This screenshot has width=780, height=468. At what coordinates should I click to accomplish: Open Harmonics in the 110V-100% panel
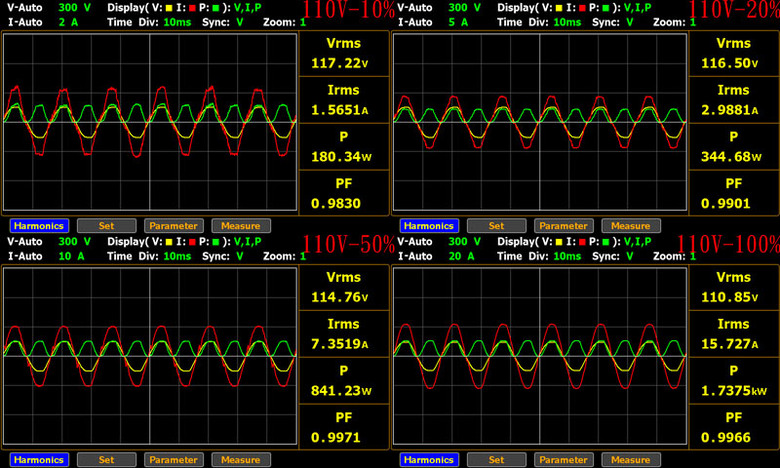click(x=429, y=460)
